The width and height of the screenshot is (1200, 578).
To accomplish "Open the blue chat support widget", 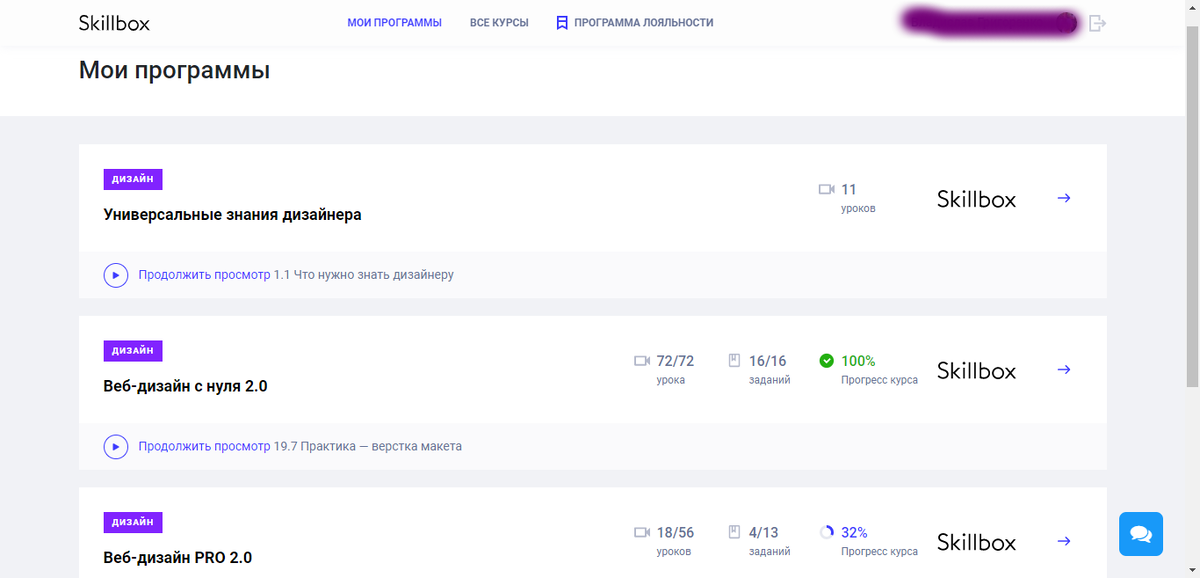I will [x=1141, y=534].
